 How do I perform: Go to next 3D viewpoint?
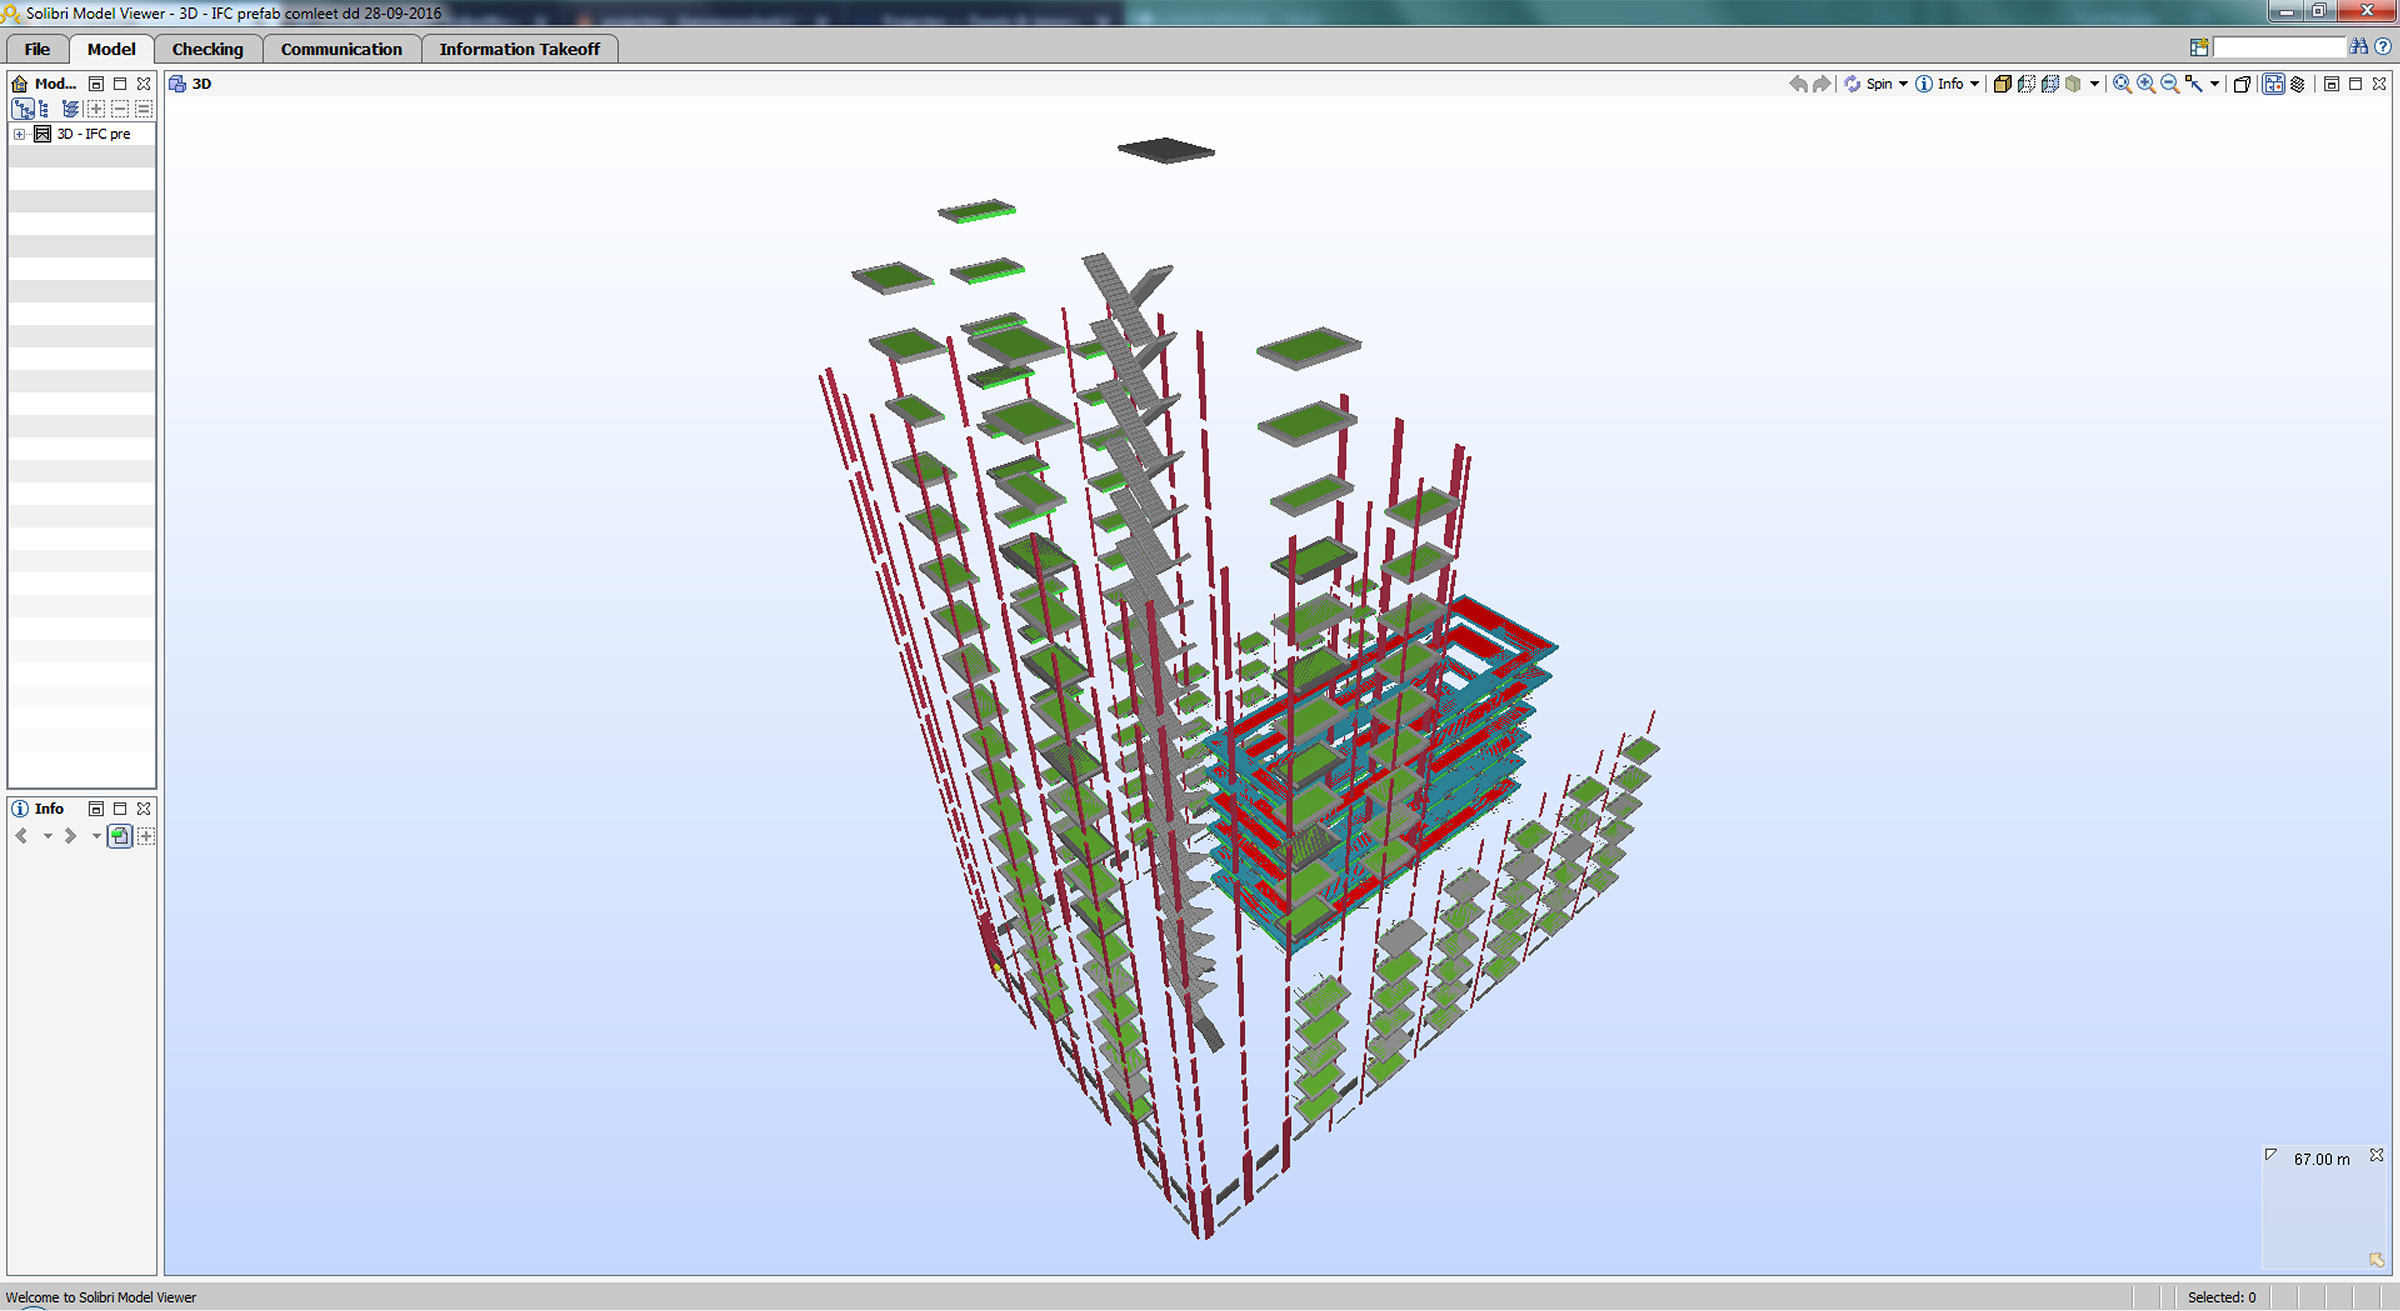1822,84
